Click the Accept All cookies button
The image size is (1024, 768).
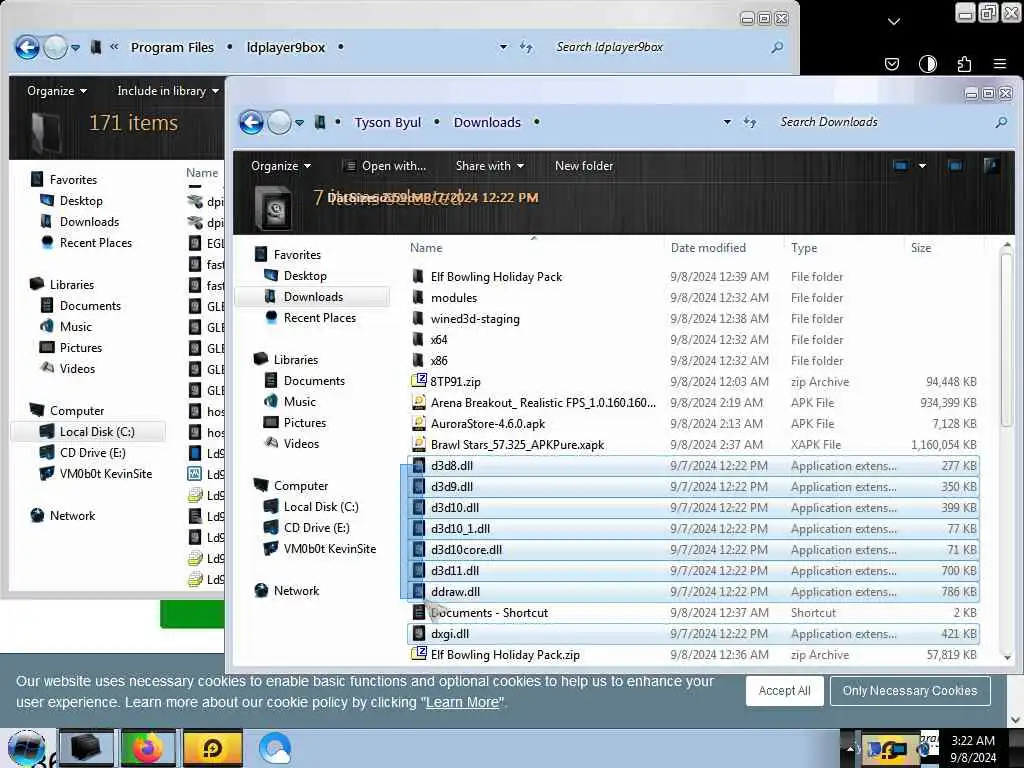coord(784,690)
